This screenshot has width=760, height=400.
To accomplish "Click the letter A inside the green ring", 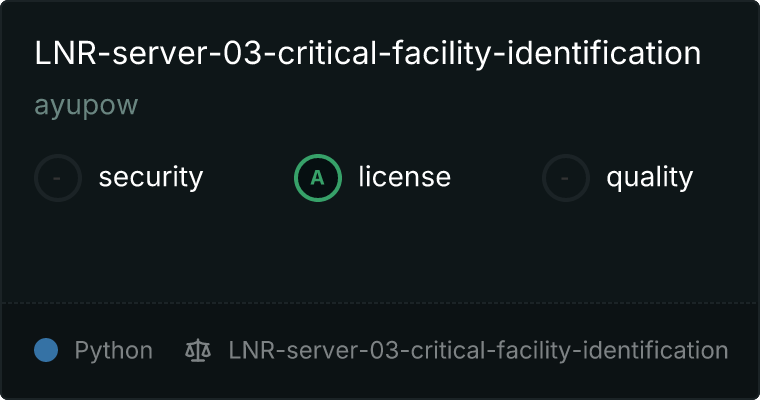I will (x=317, y=178).
